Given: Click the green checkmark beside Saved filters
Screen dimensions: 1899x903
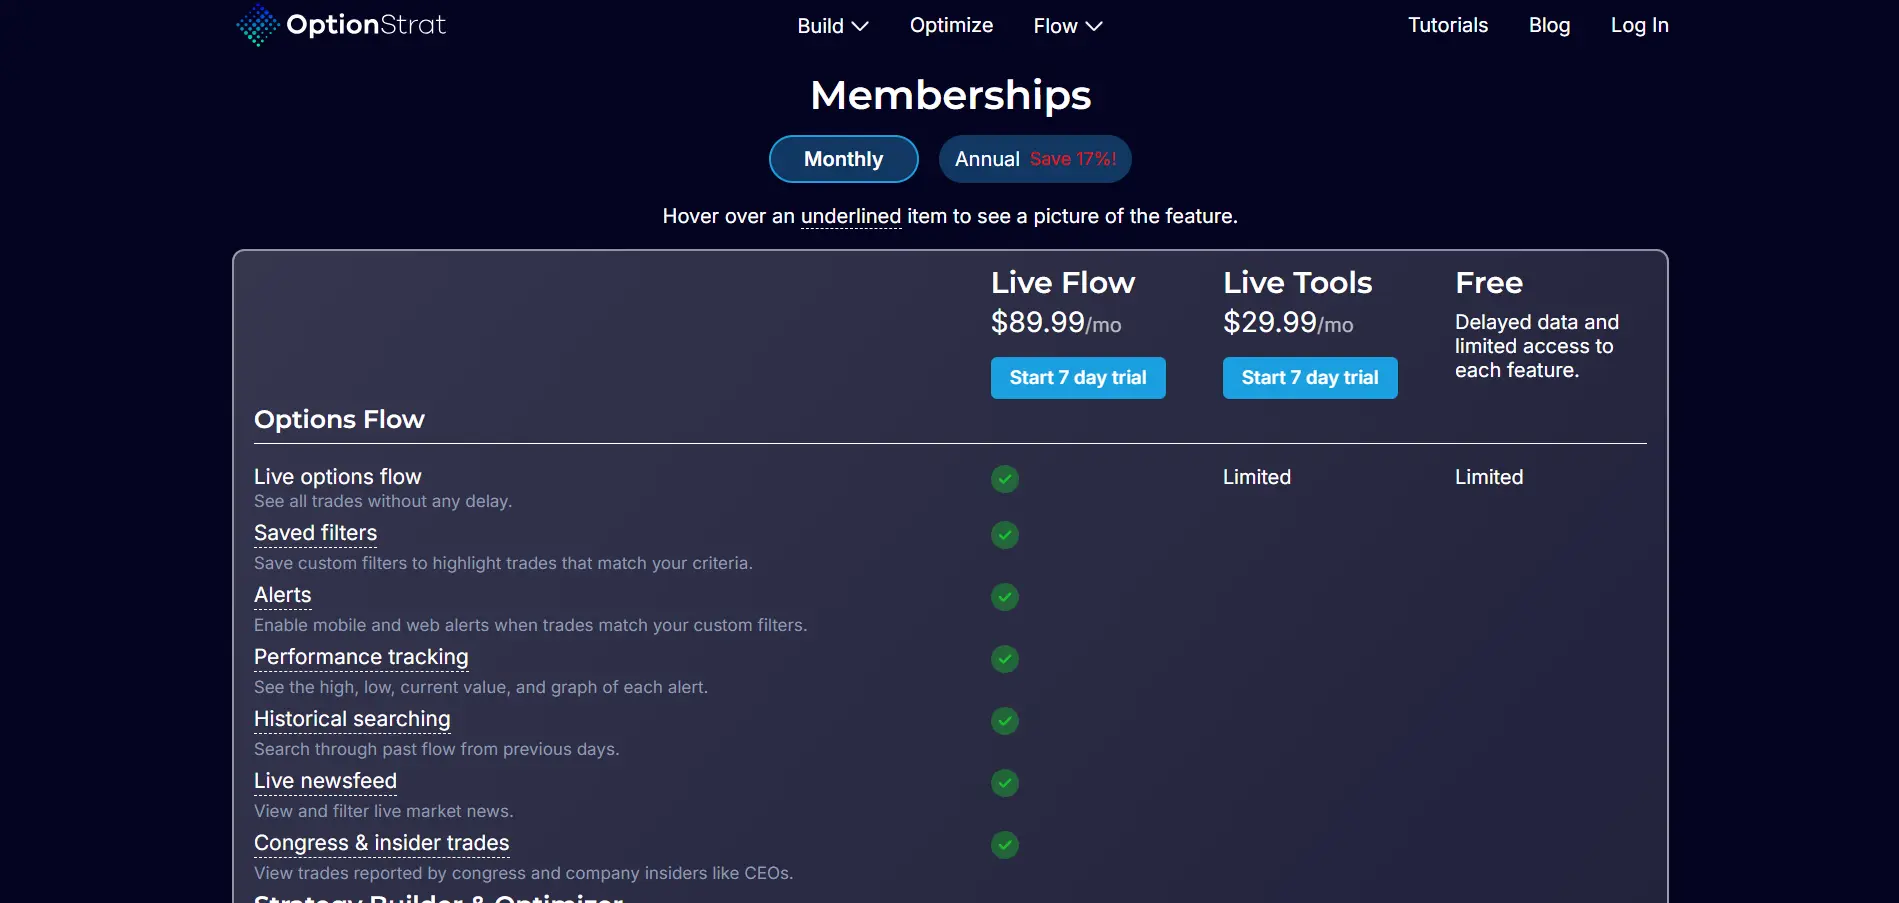Looking at the screenshot, I should (1004, 535).
